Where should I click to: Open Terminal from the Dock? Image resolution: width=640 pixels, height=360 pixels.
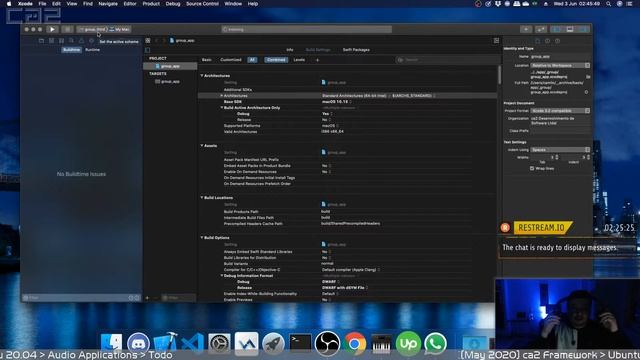pyautogui.click(x=300, y=343)
